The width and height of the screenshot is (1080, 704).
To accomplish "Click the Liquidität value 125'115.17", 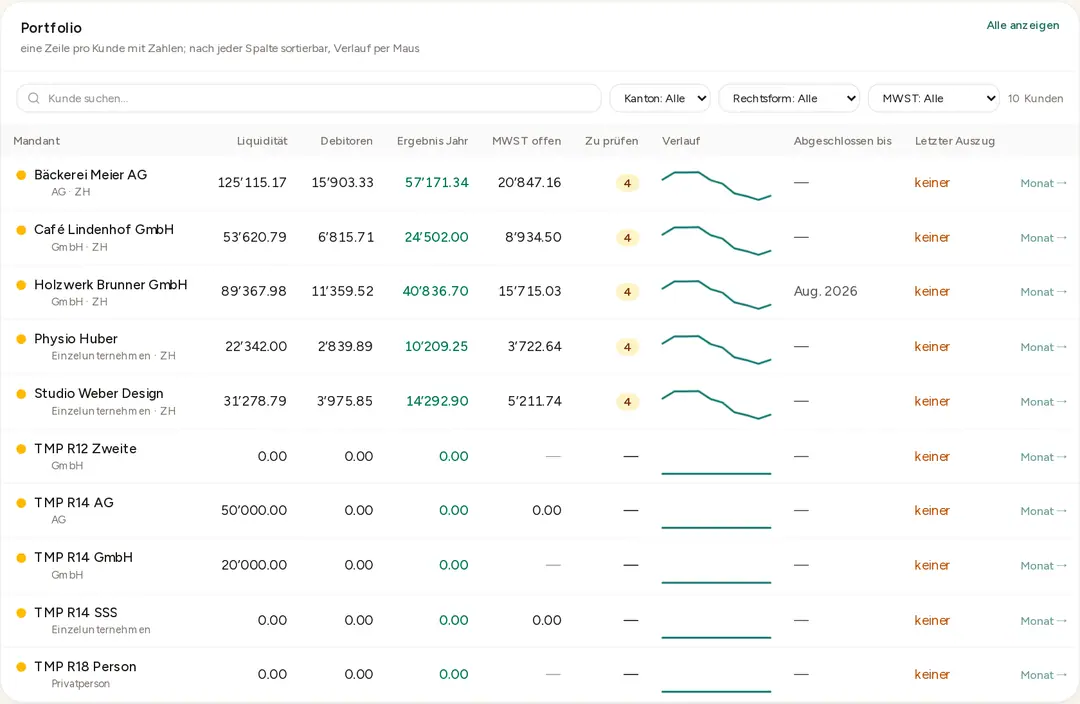I will (252, 183).
